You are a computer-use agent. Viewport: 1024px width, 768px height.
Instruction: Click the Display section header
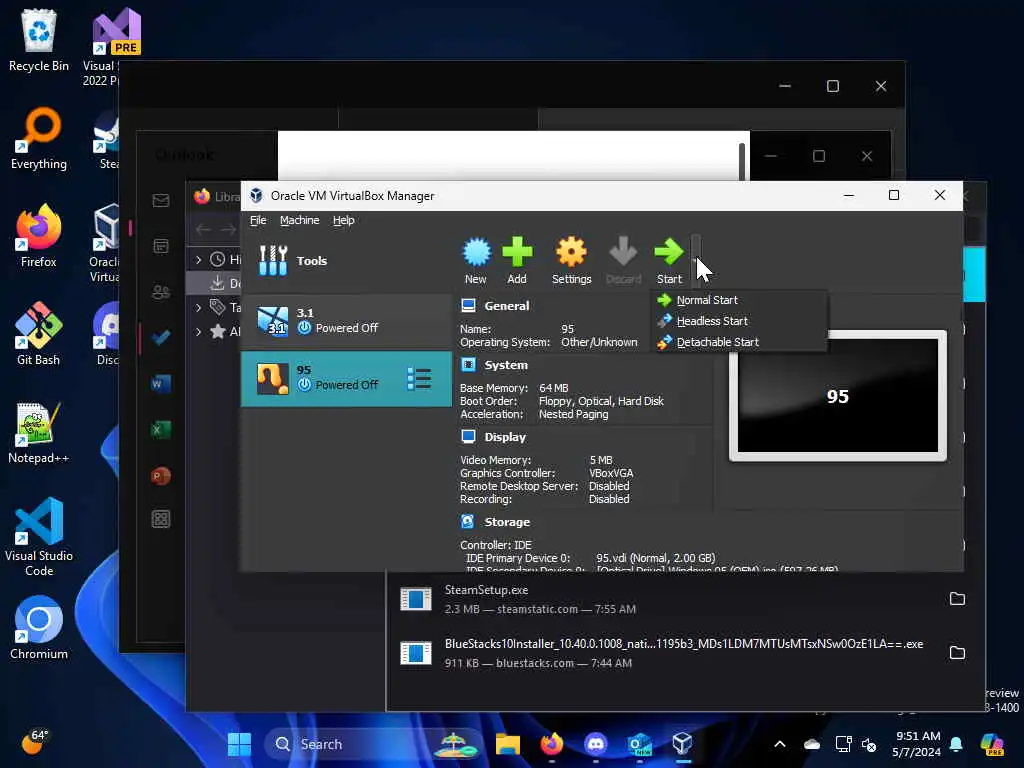tap(505, 437)
